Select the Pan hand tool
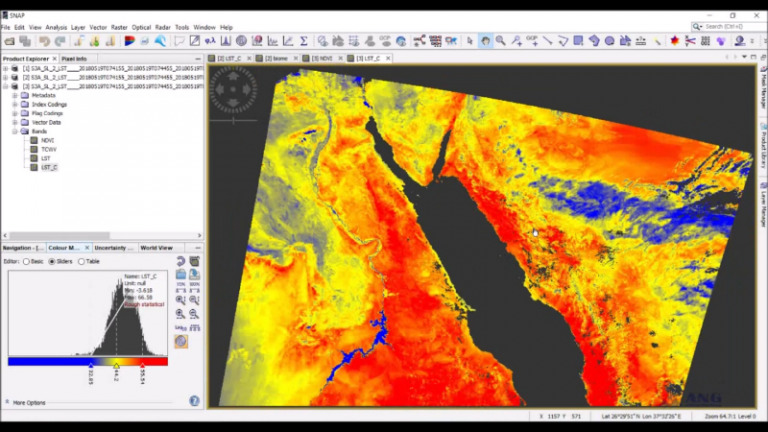Viewport: 768px width, 432px height. pyautogui.click(x=485, y=41)
